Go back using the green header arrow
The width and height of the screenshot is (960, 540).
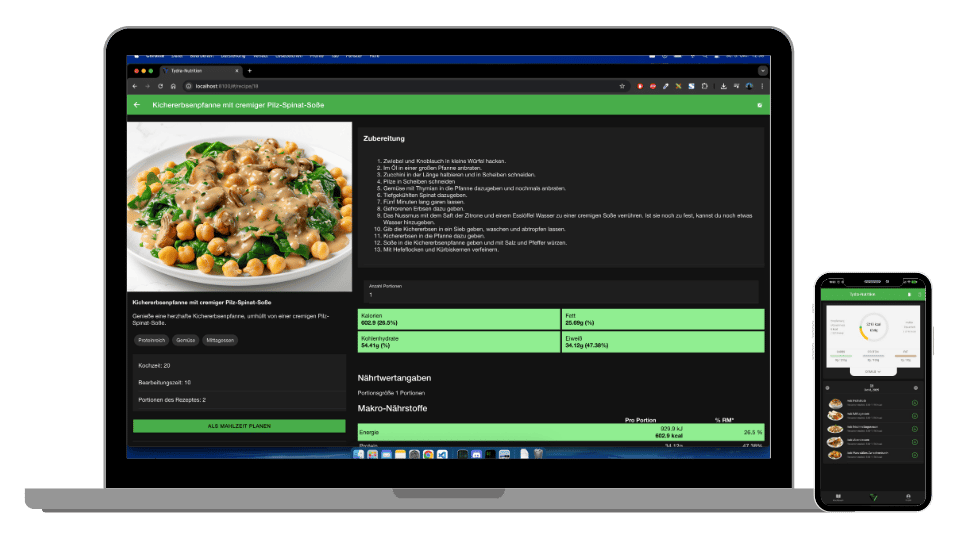137,105
